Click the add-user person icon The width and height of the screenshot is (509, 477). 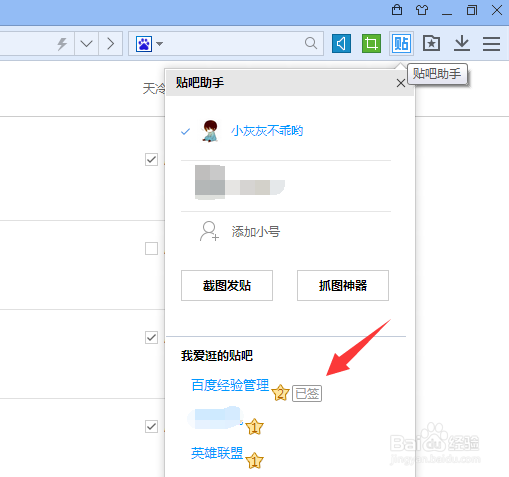(x=209, y=231)
